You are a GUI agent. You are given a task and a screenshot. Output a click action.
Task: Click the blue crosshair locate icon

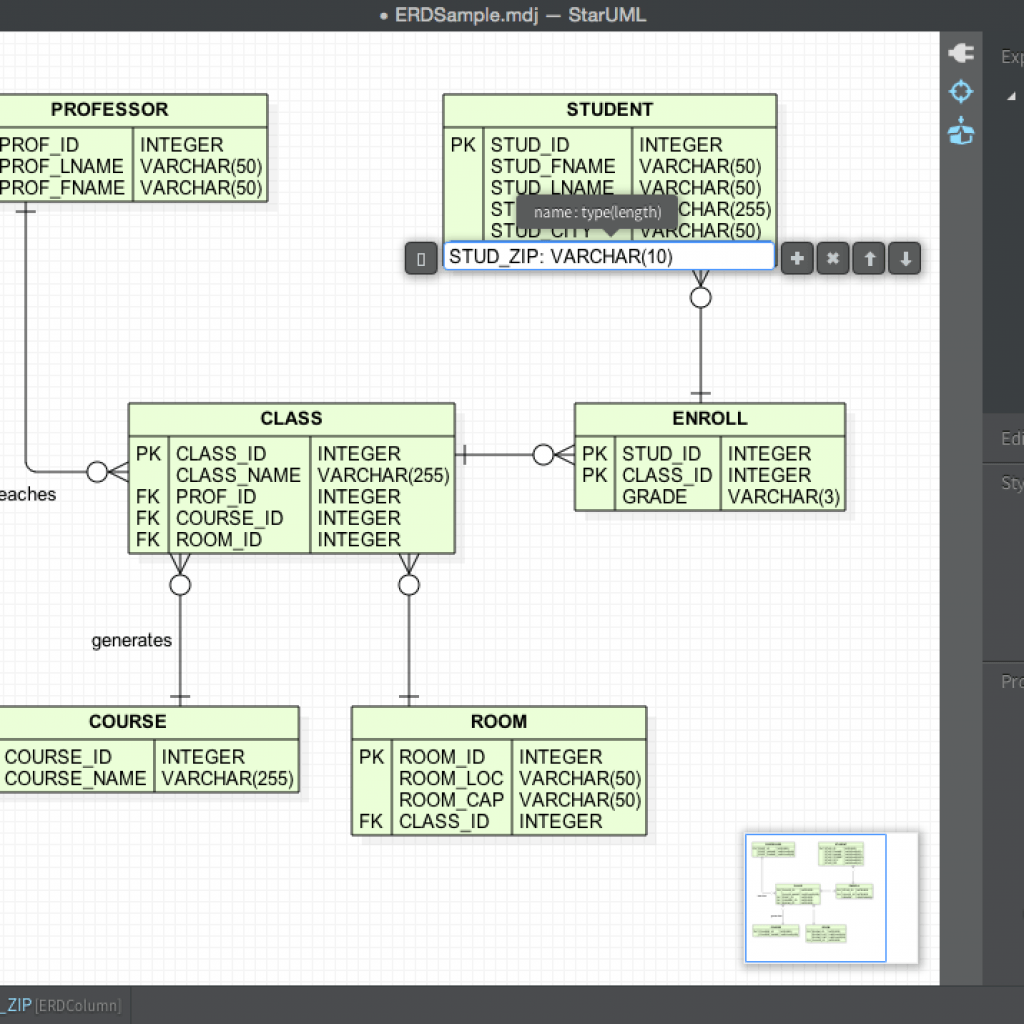click(960, 91)
